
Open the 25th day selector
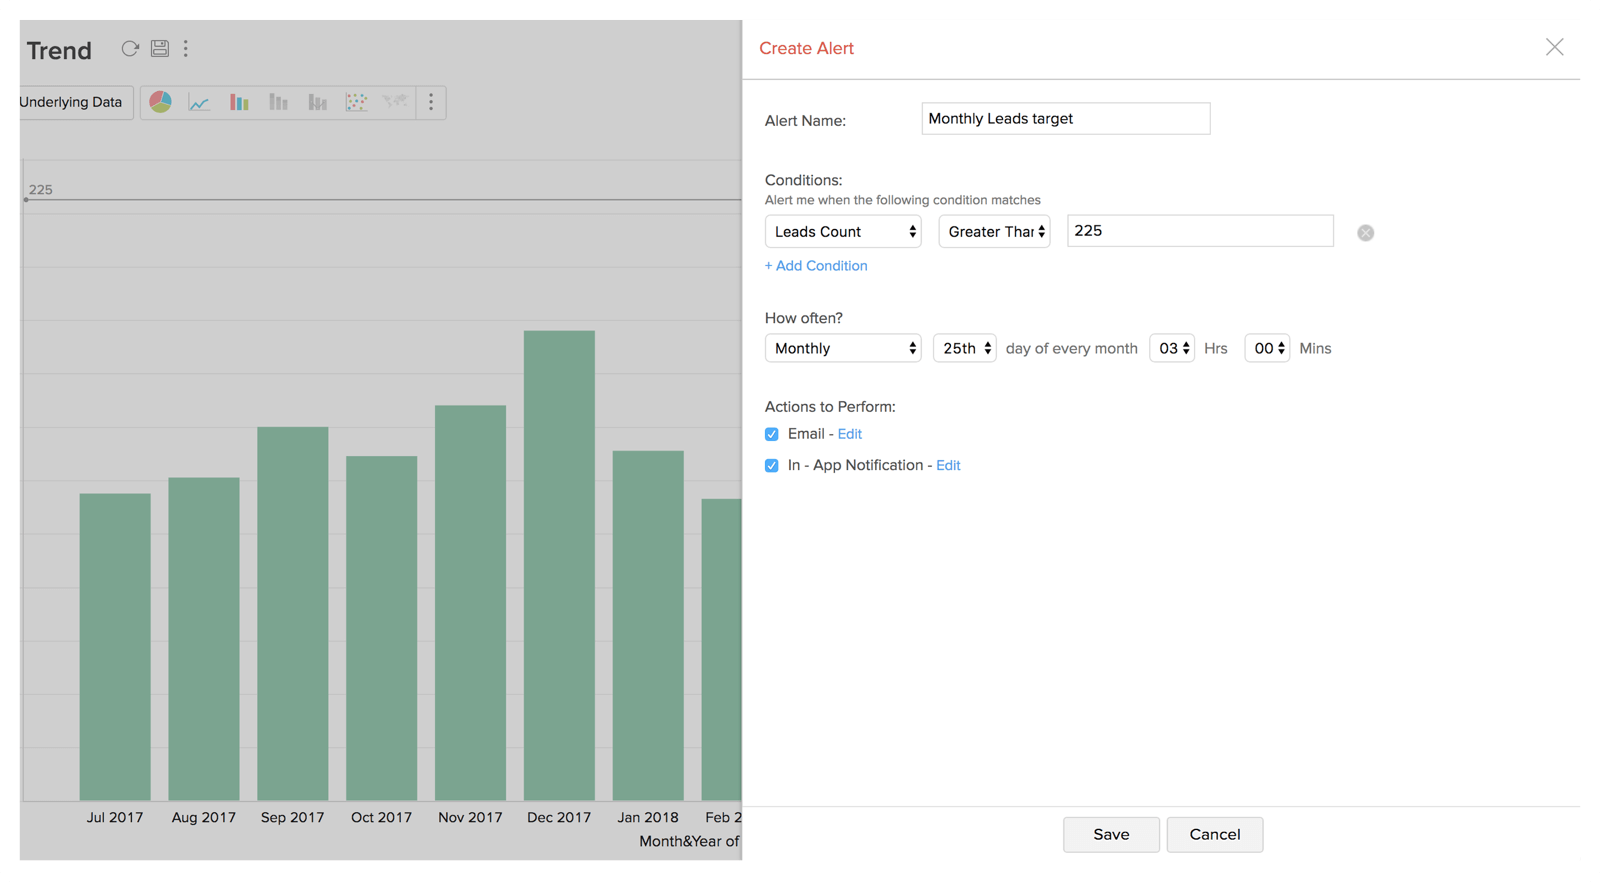[964, 348]
